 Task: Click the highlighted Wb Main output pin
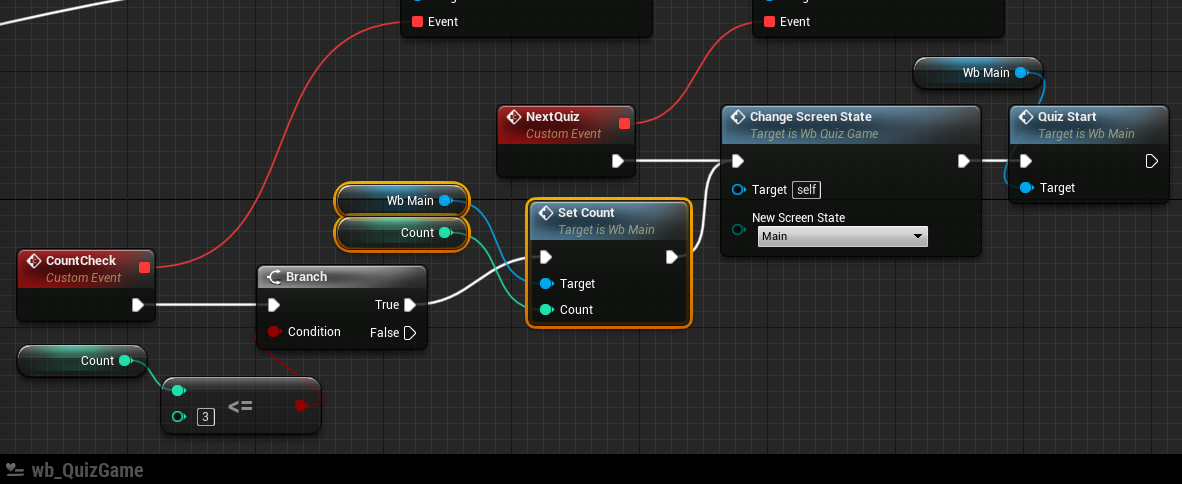[445, 201]
